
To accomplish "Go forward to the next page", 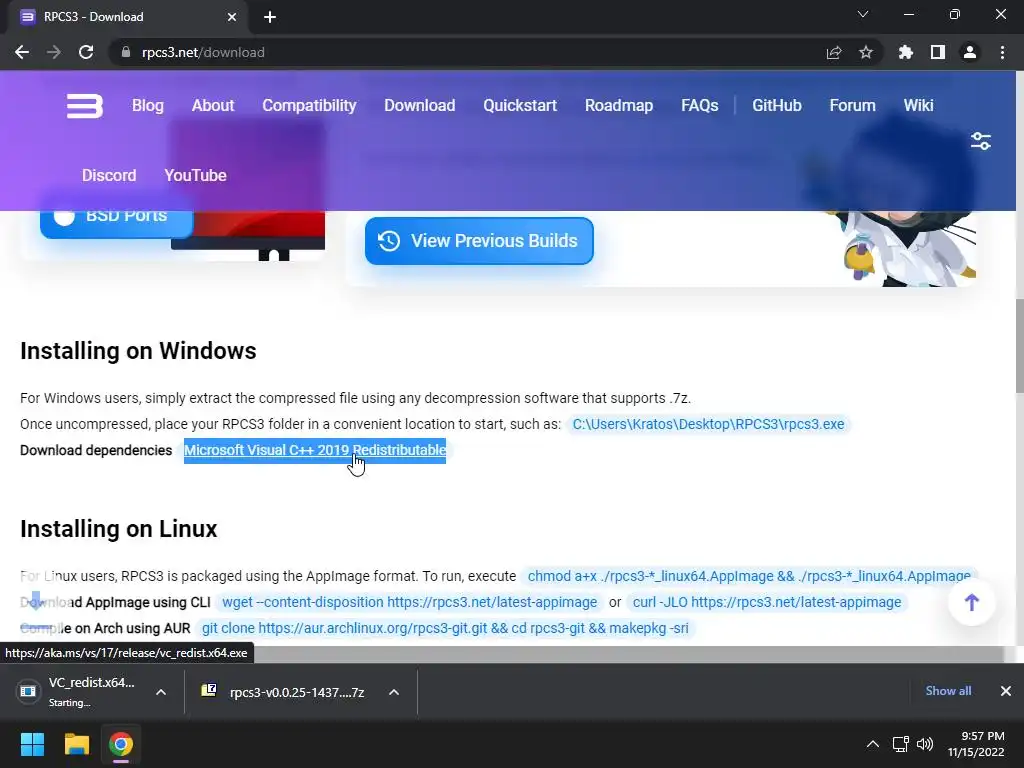I will pos(54,52).
